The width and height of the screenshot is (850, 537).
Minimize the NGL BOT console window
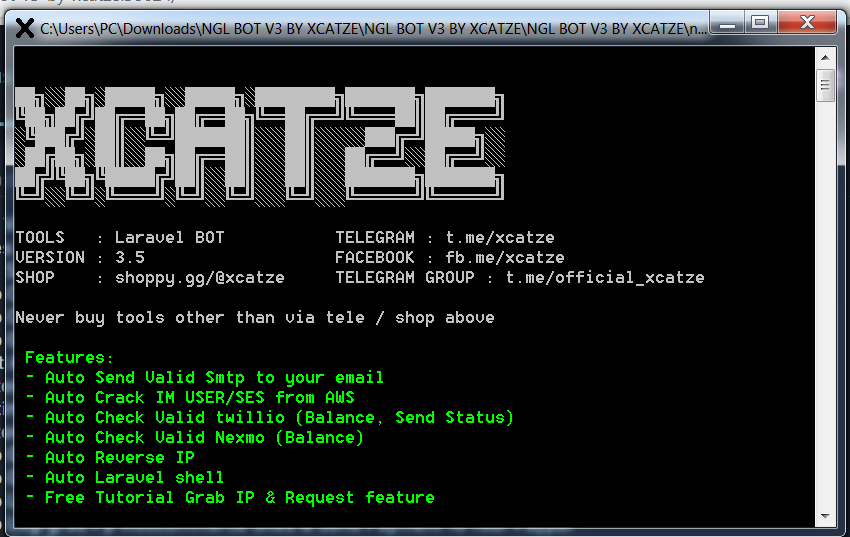coord(729,23)
